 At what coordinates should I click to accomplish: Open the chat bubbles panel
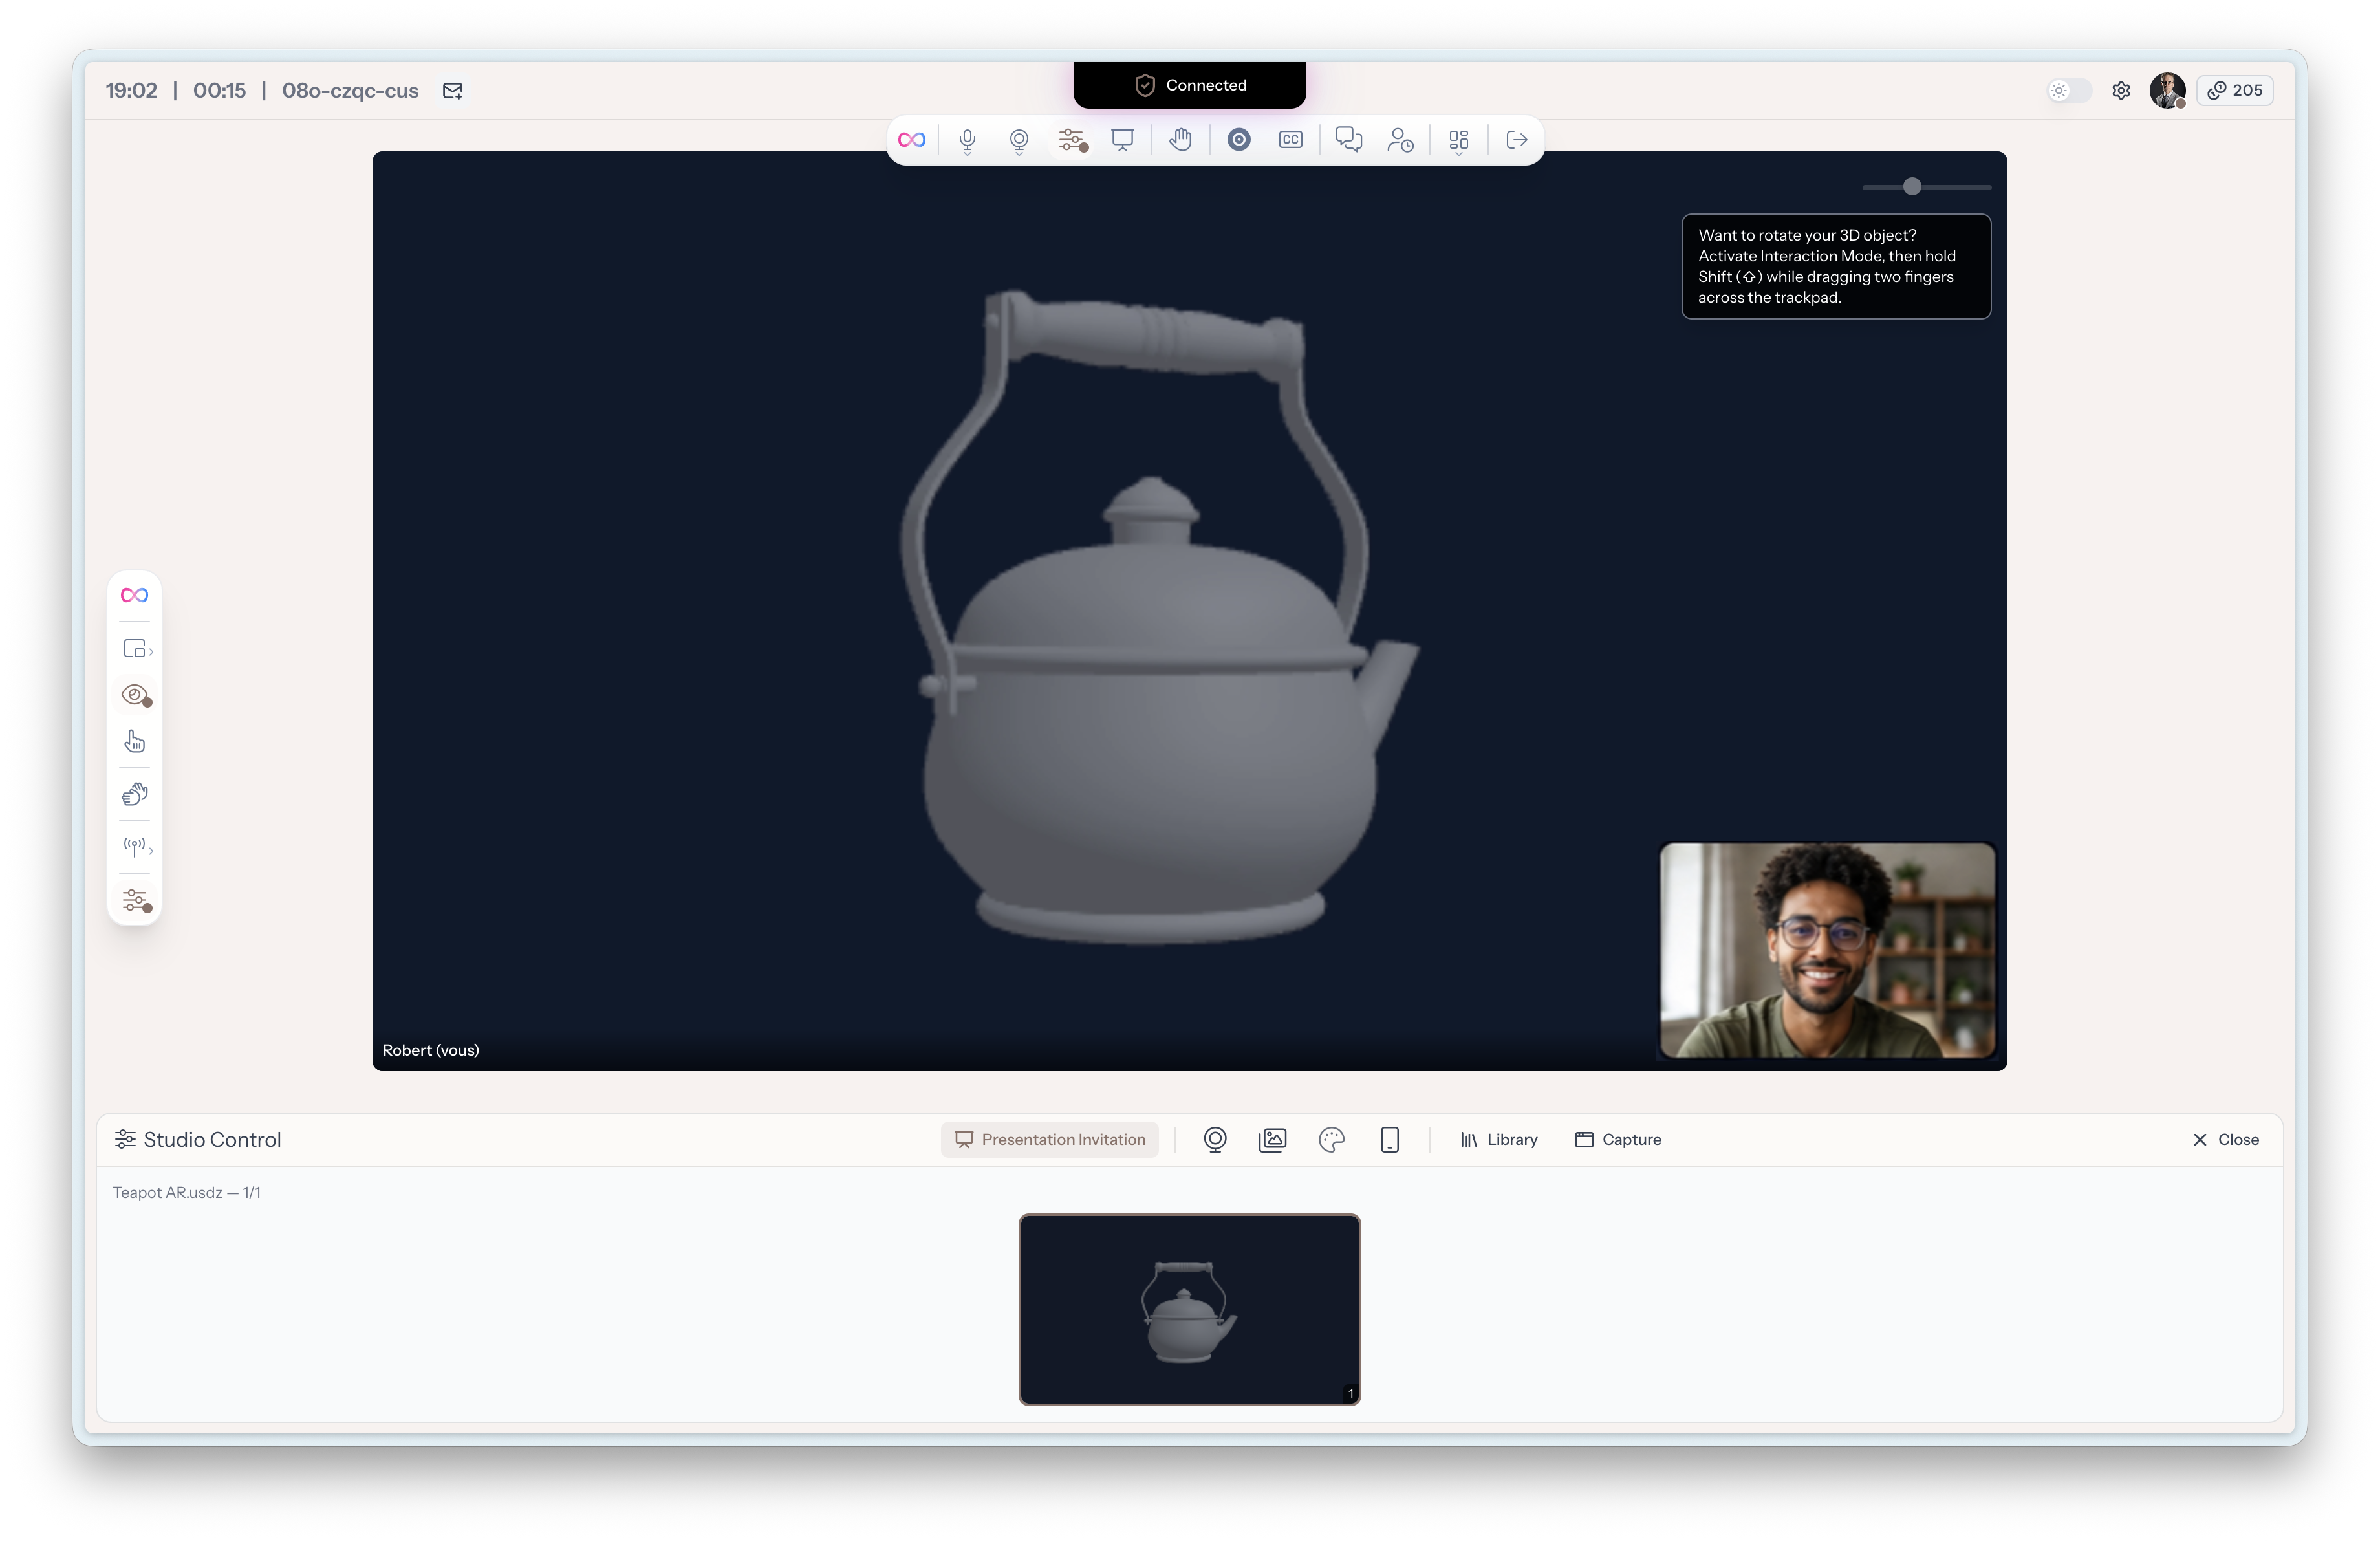coord(1348,140)
